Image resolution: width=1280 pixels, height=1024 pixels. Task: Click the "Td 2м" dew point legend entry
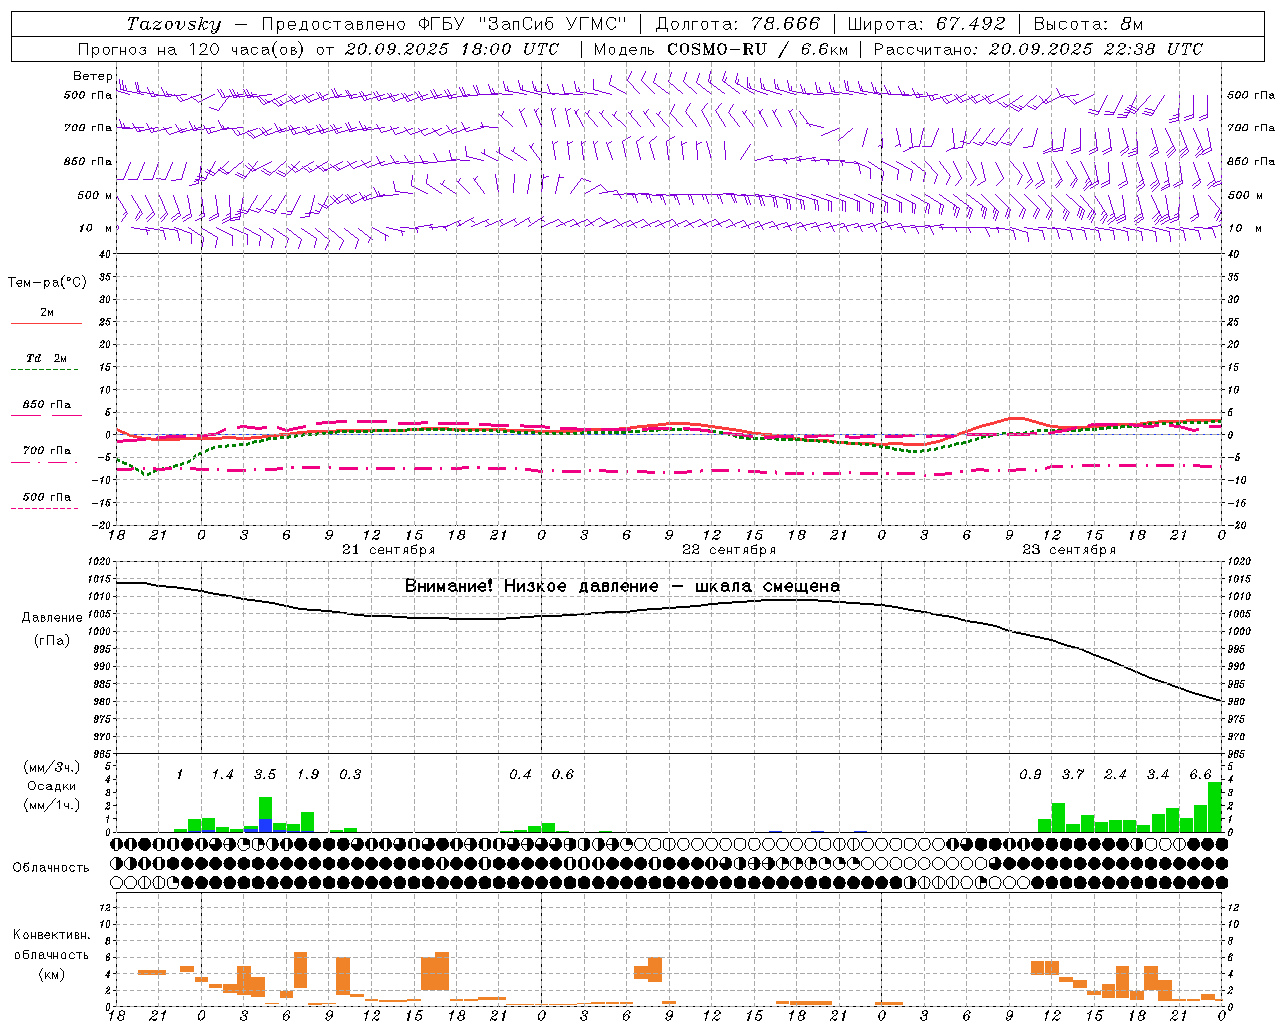pyautogui.click(x=47, y=358)
